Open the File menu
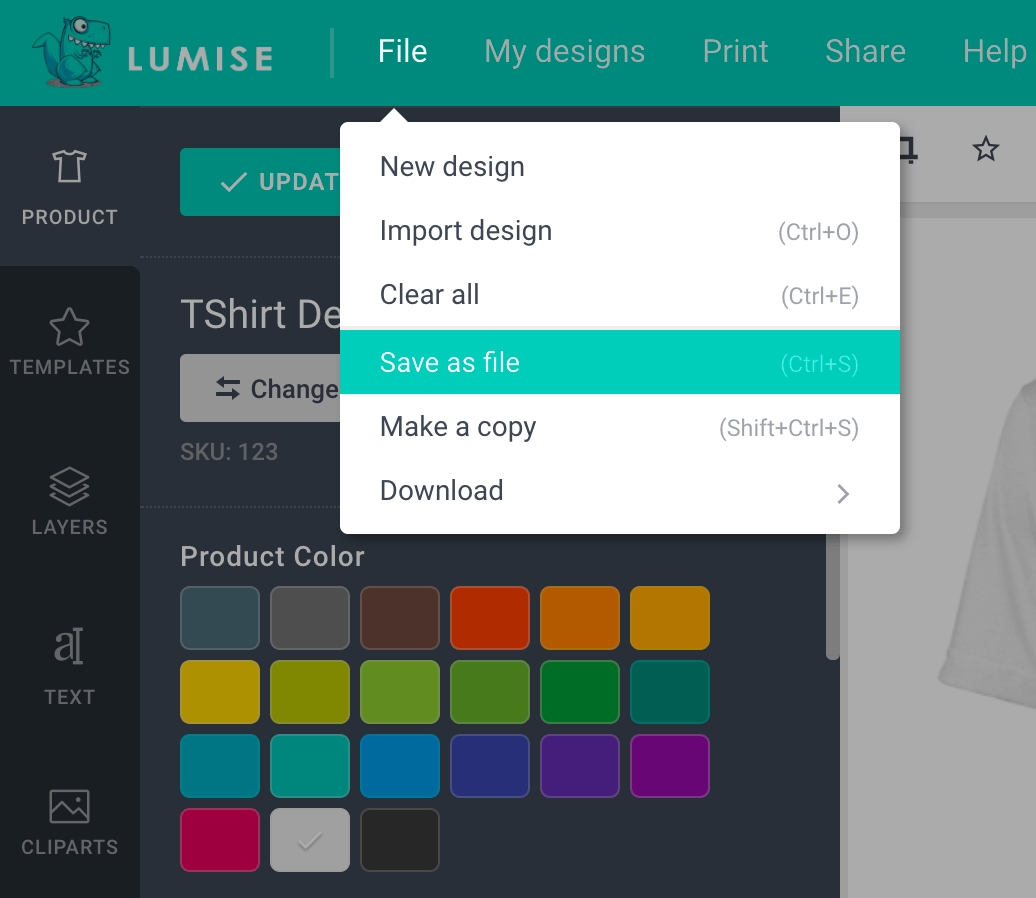The height and width of the screenshot is (898, 1036). [x=403, y=51]
